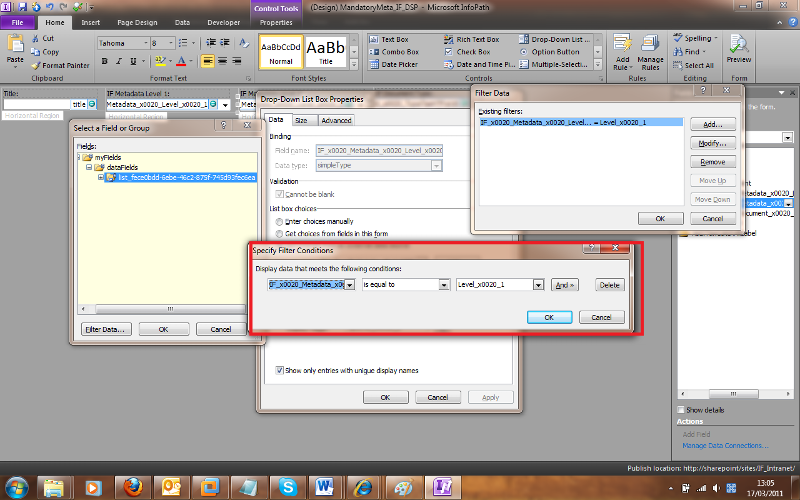Toggle 'Show only entries with unique display names'

pyautogui.click(x=279, y=370)
